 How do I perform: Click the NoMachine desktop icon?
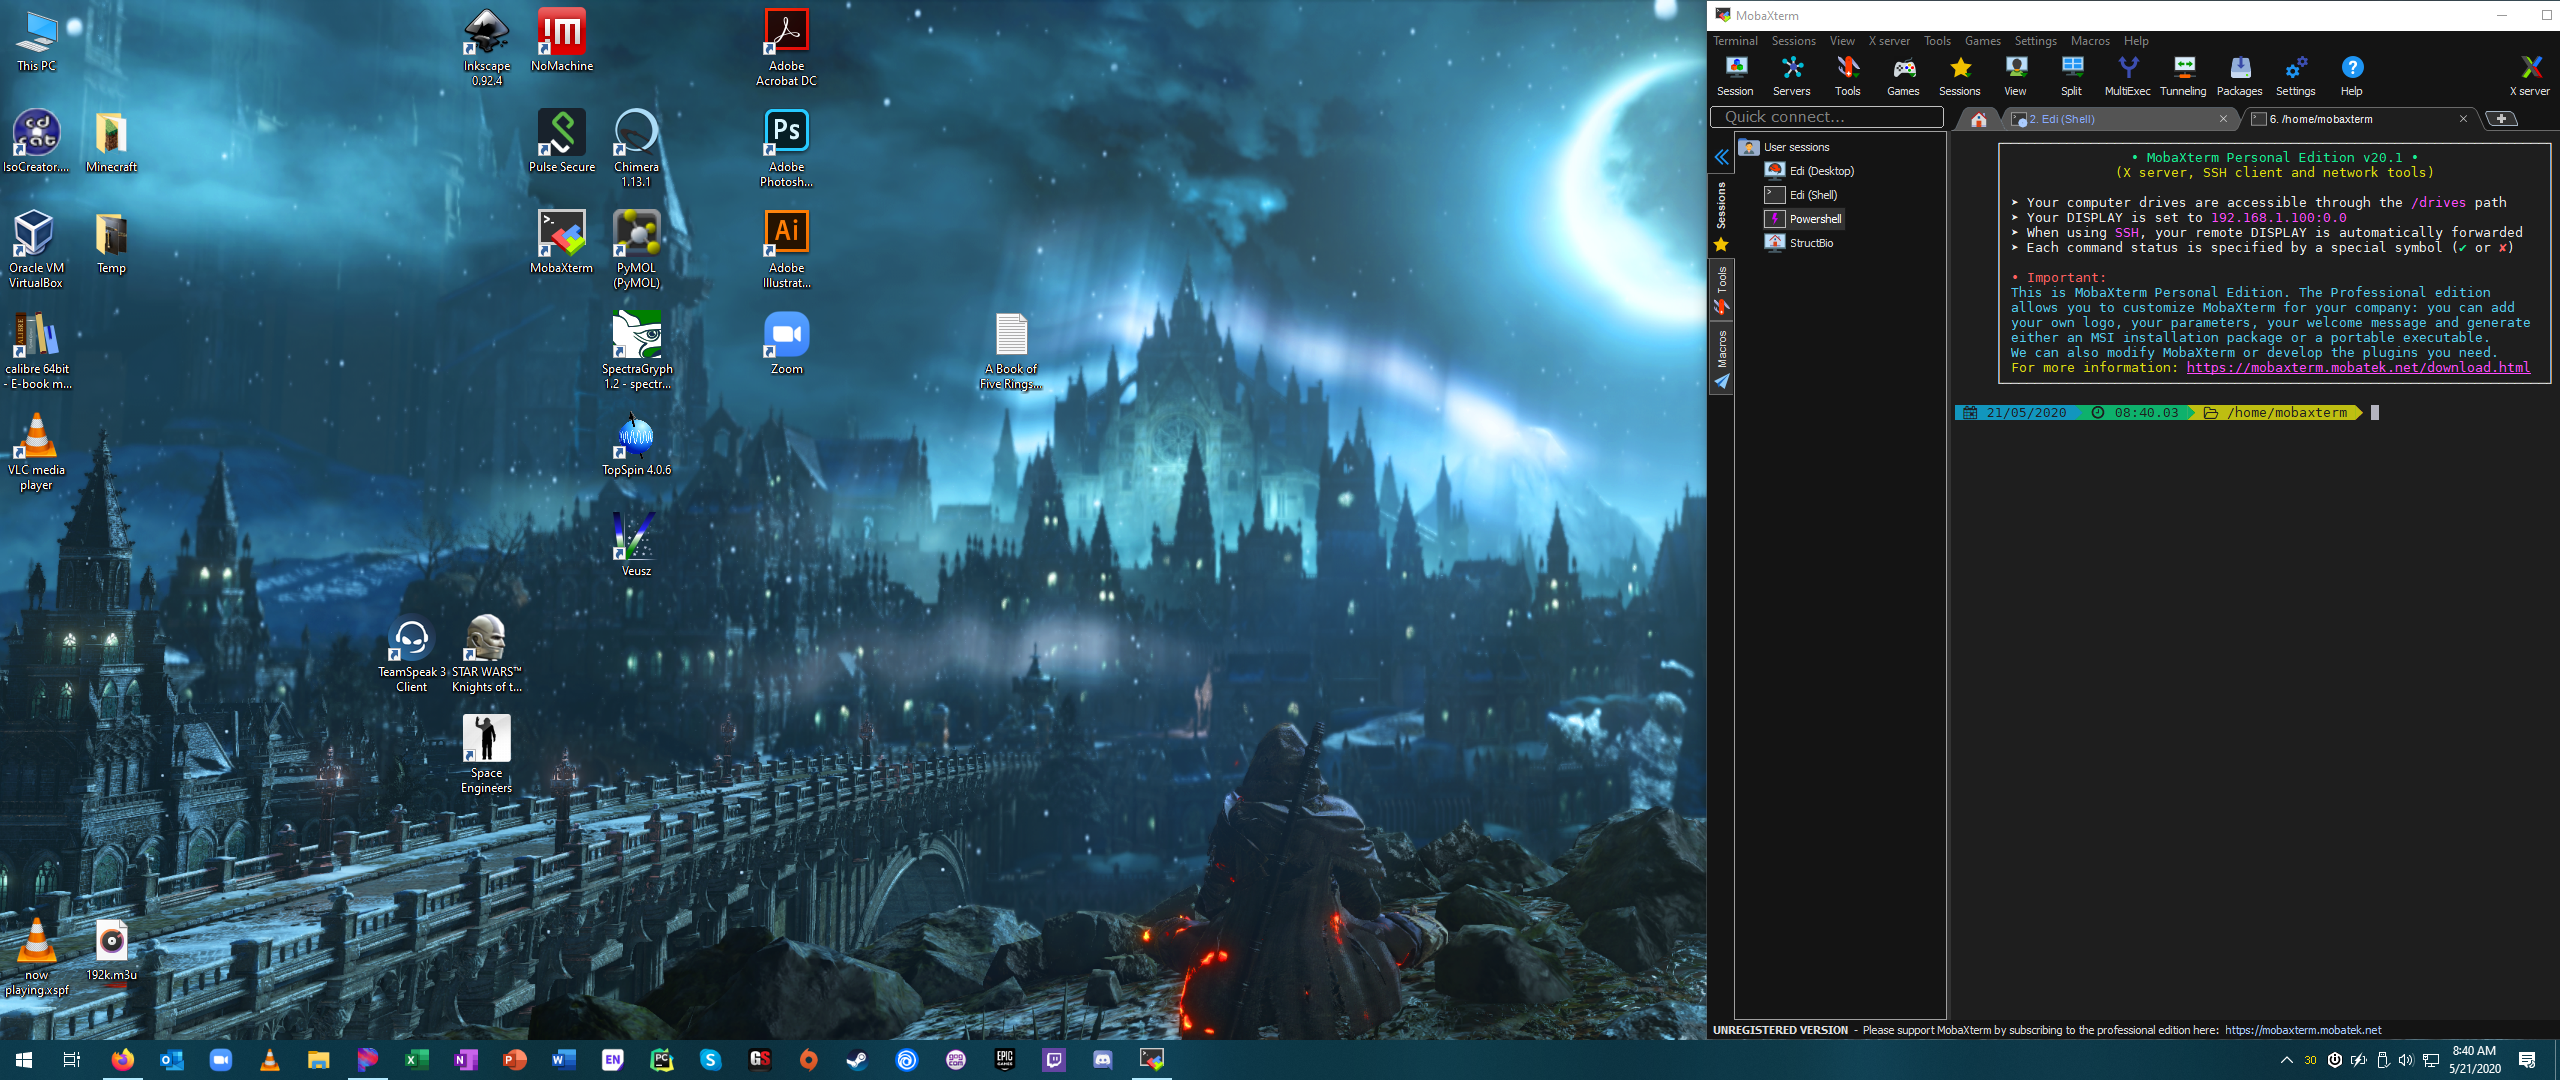562,40
